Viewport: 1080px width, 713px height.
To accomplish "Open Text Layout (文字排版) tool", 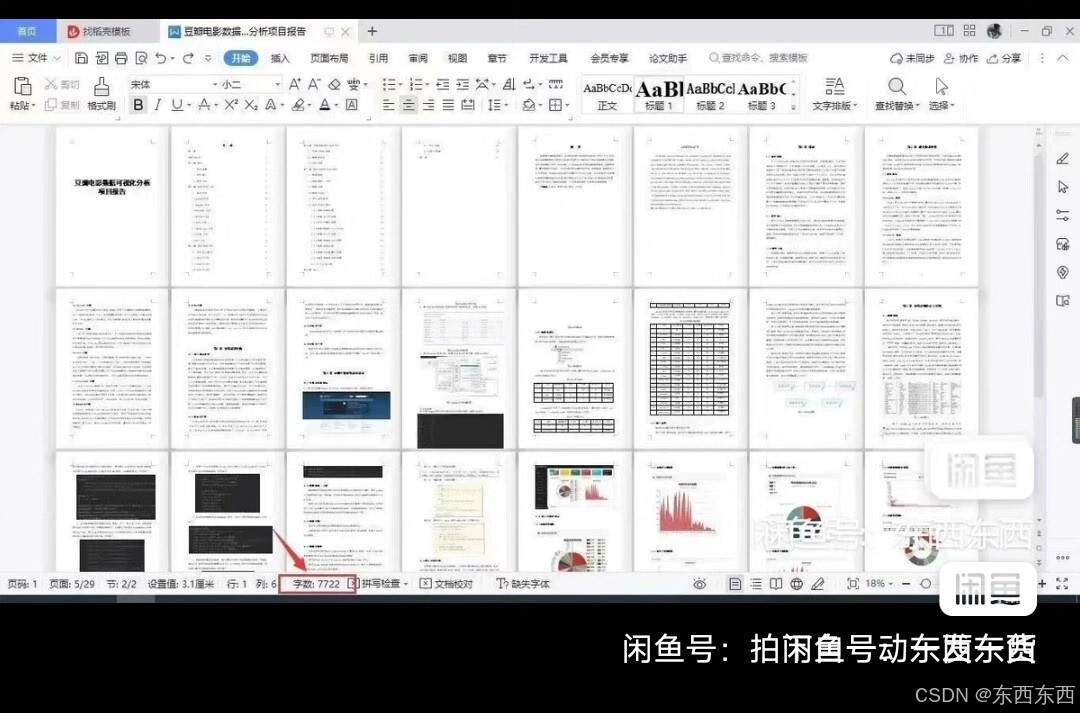I will click(x=834, y=93).
